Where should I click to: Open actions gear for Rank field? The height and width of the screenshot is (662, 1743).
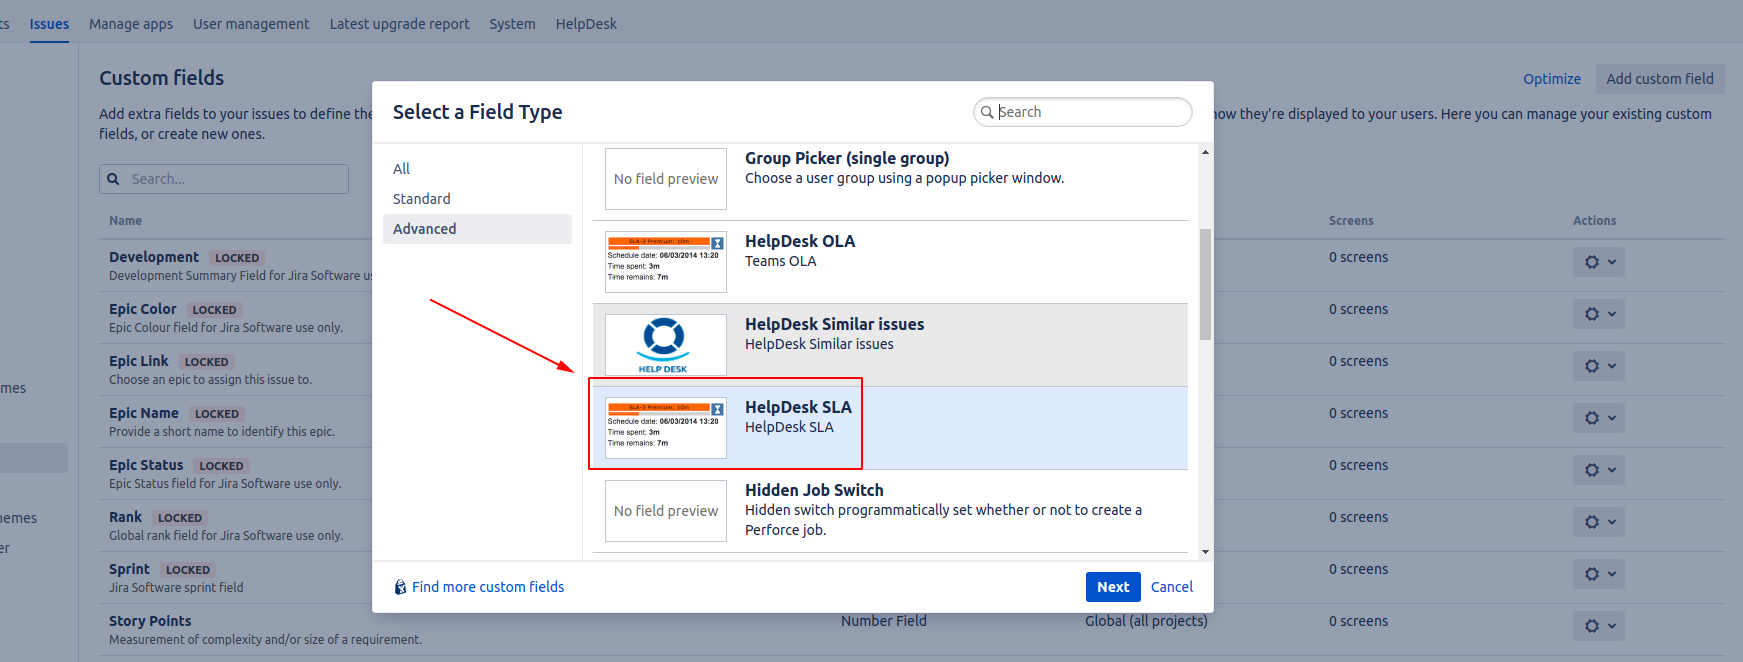pyautogui.click(x=1598, y=522)
